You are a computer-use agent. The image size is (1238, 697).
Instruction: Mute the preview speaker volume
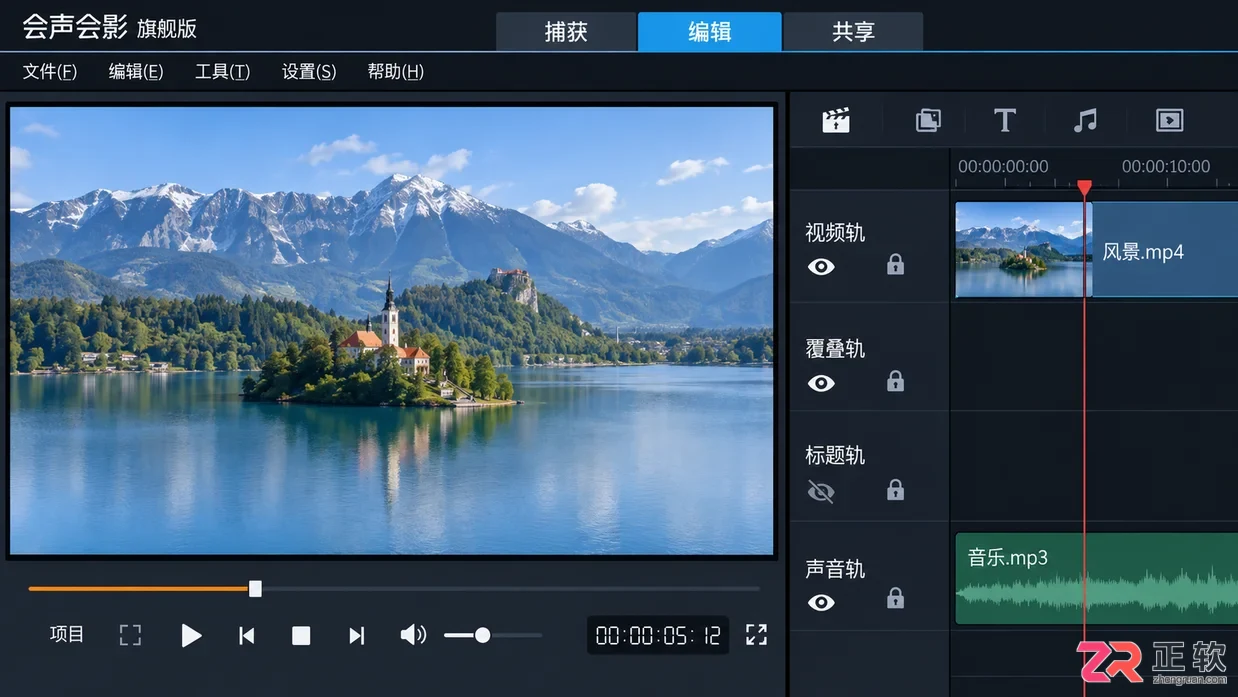(x=413, y=635)
